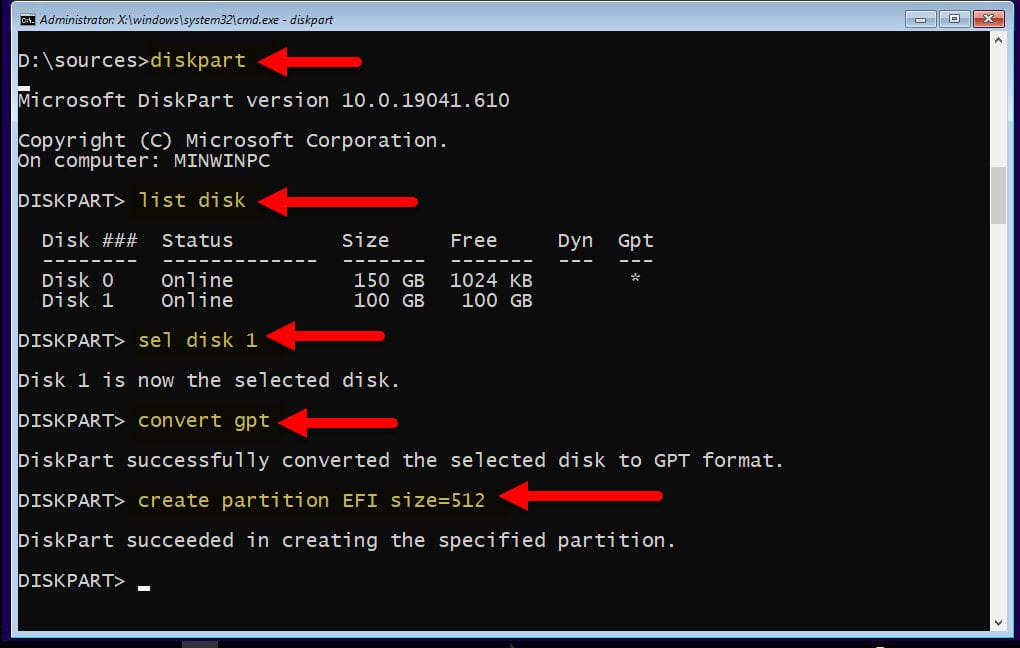Click the yellow diskpart command text
1020x648 pixels.
click(x=198, y=61)
